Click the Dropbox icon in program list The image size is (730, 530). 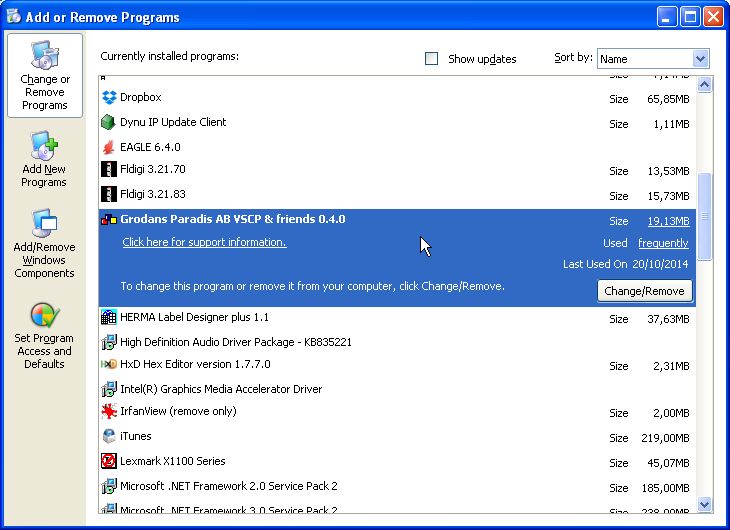tap(110, 98)
